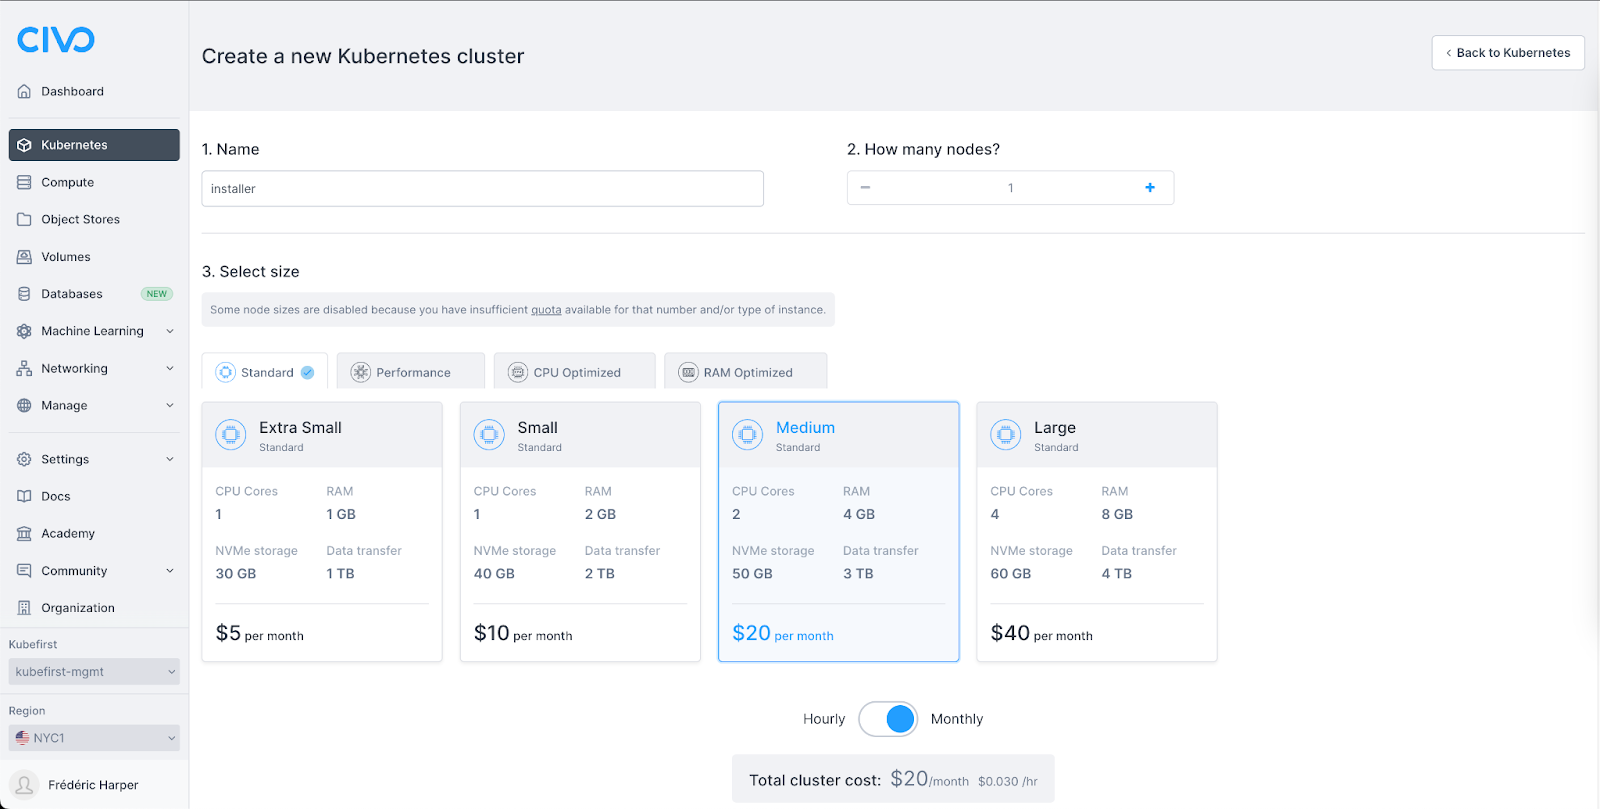Click the Community chat icon
This screenshot has width=1600, height=809.
pyautogui.click(x=24, y=570)
